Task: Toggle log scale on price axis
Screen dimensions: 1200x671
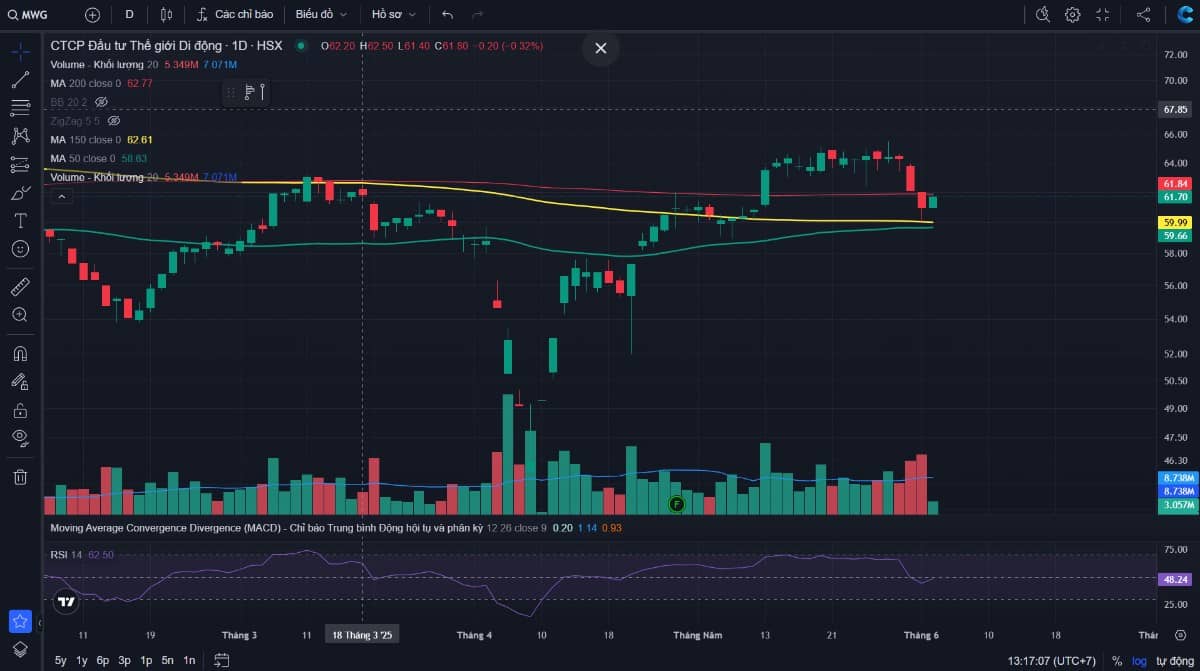Action: tap(1139, 660)
